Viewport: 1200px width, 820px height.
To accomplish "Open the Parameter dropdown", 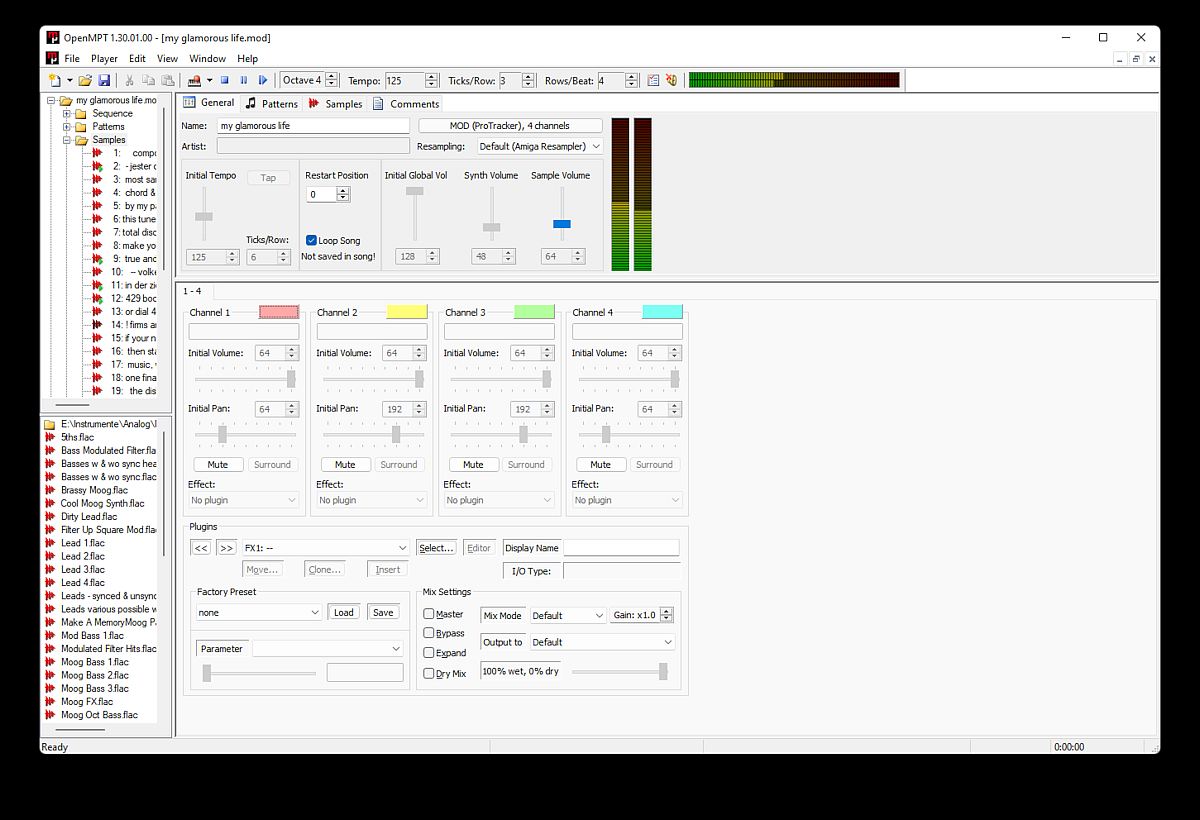I will coord(327,648).
